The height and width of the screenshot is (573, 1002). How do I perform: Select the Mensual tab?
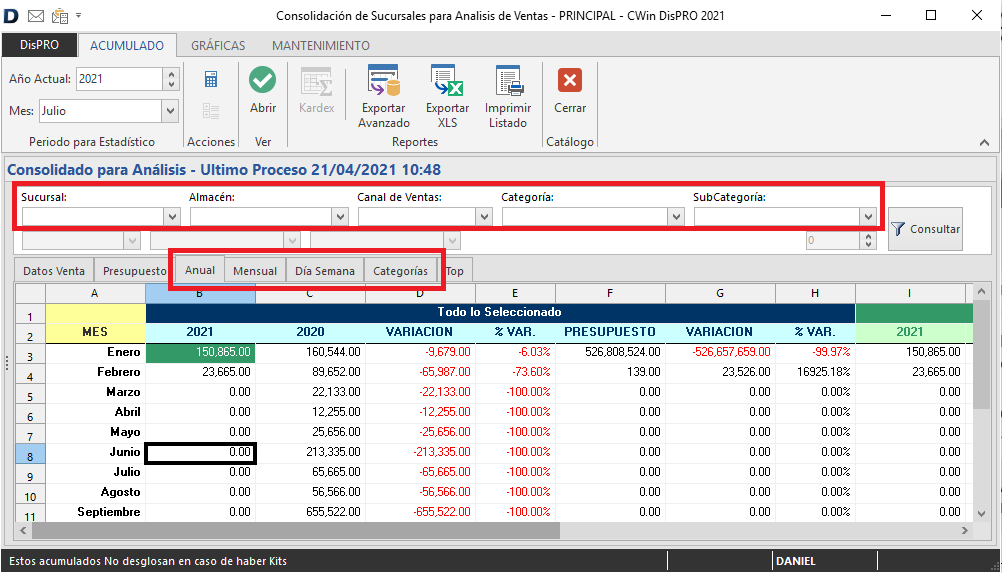(x=255, y=271)
